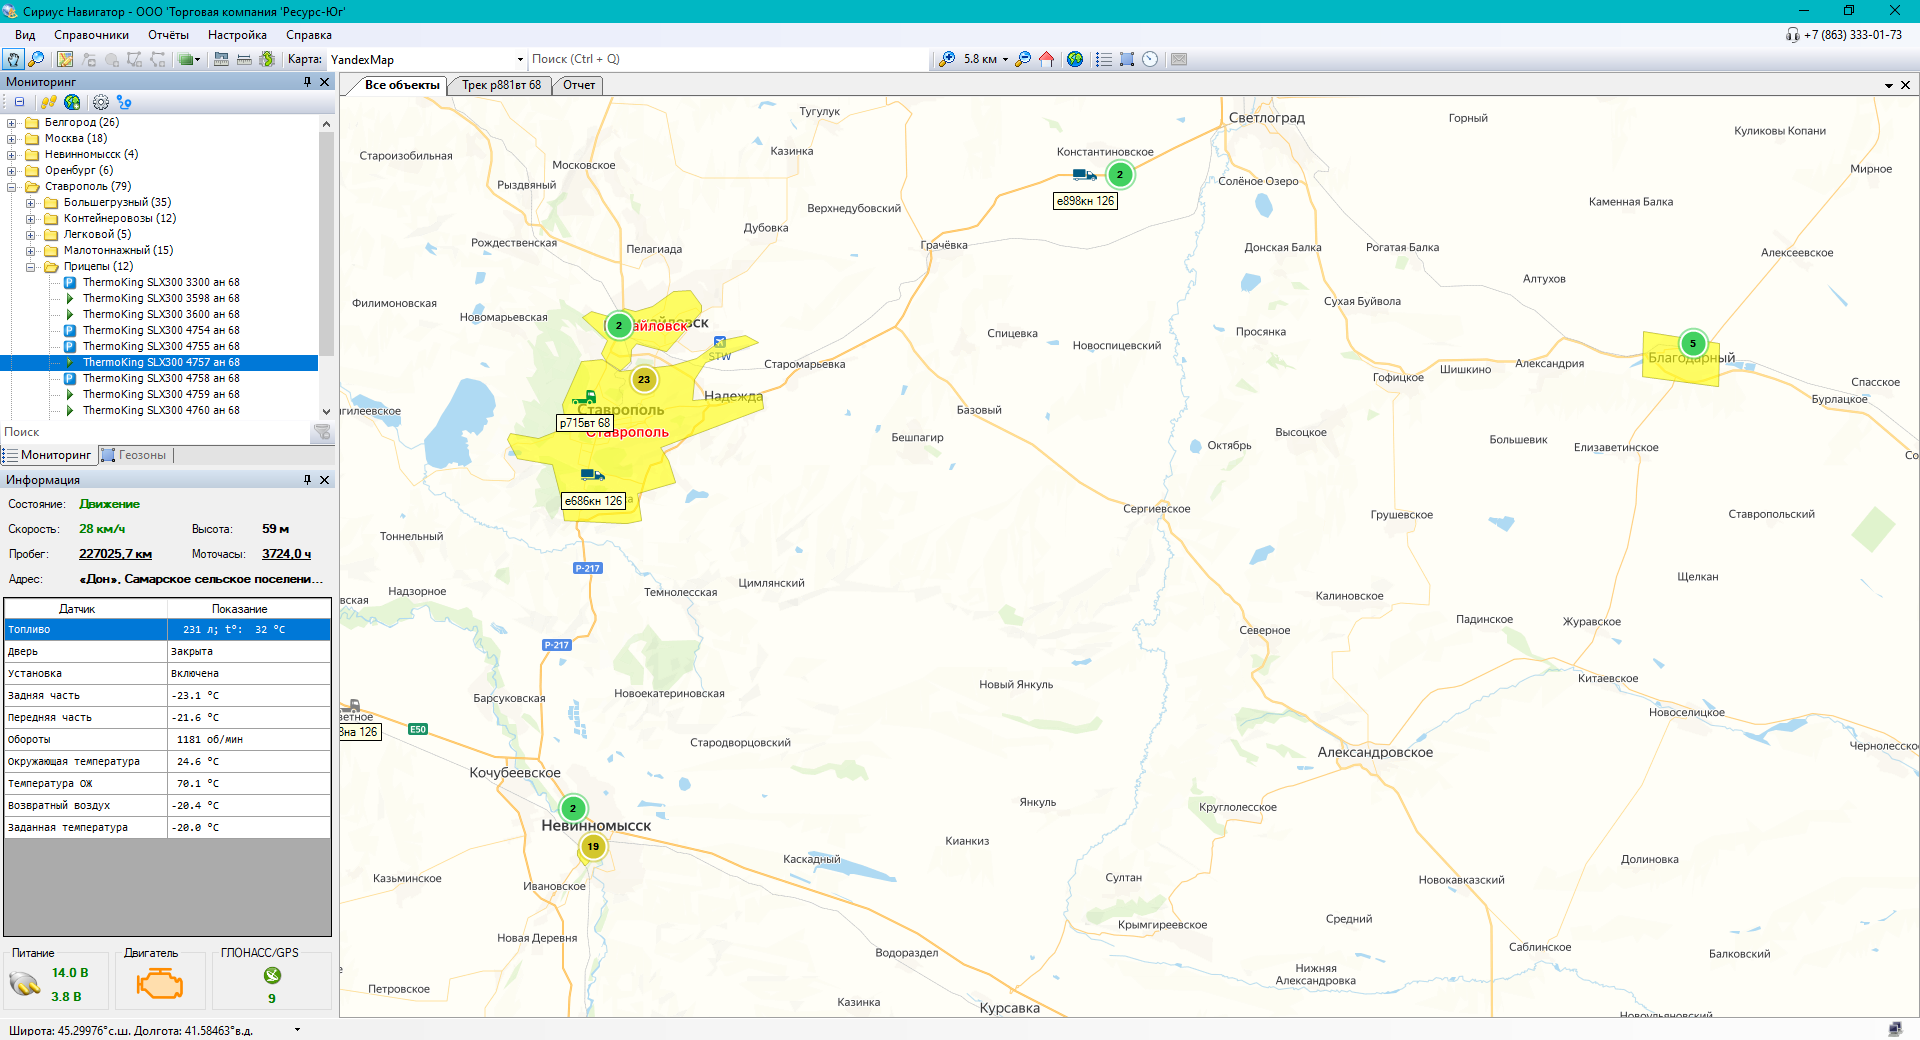1920x1040 pixels.
Task: Expand the Белгород (26) folder
Action: (x=12, y=123)
